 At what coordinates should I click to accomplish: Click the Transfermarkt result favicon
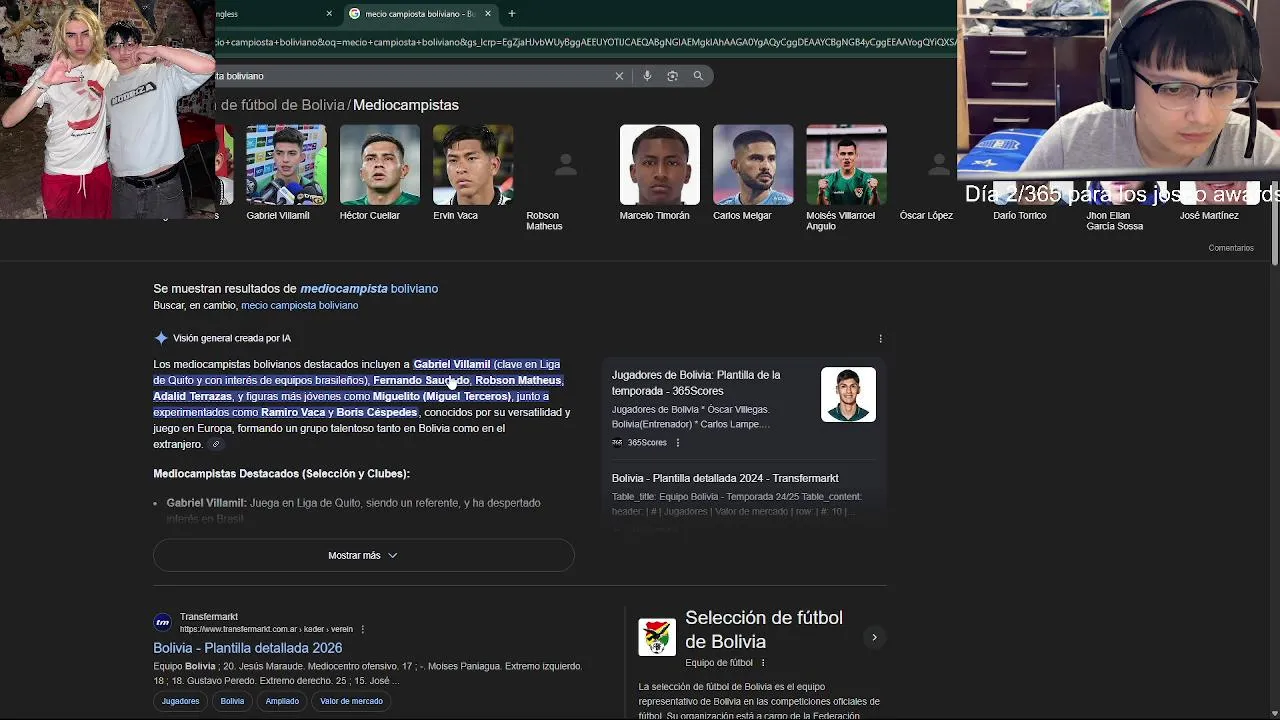[162, 622]
